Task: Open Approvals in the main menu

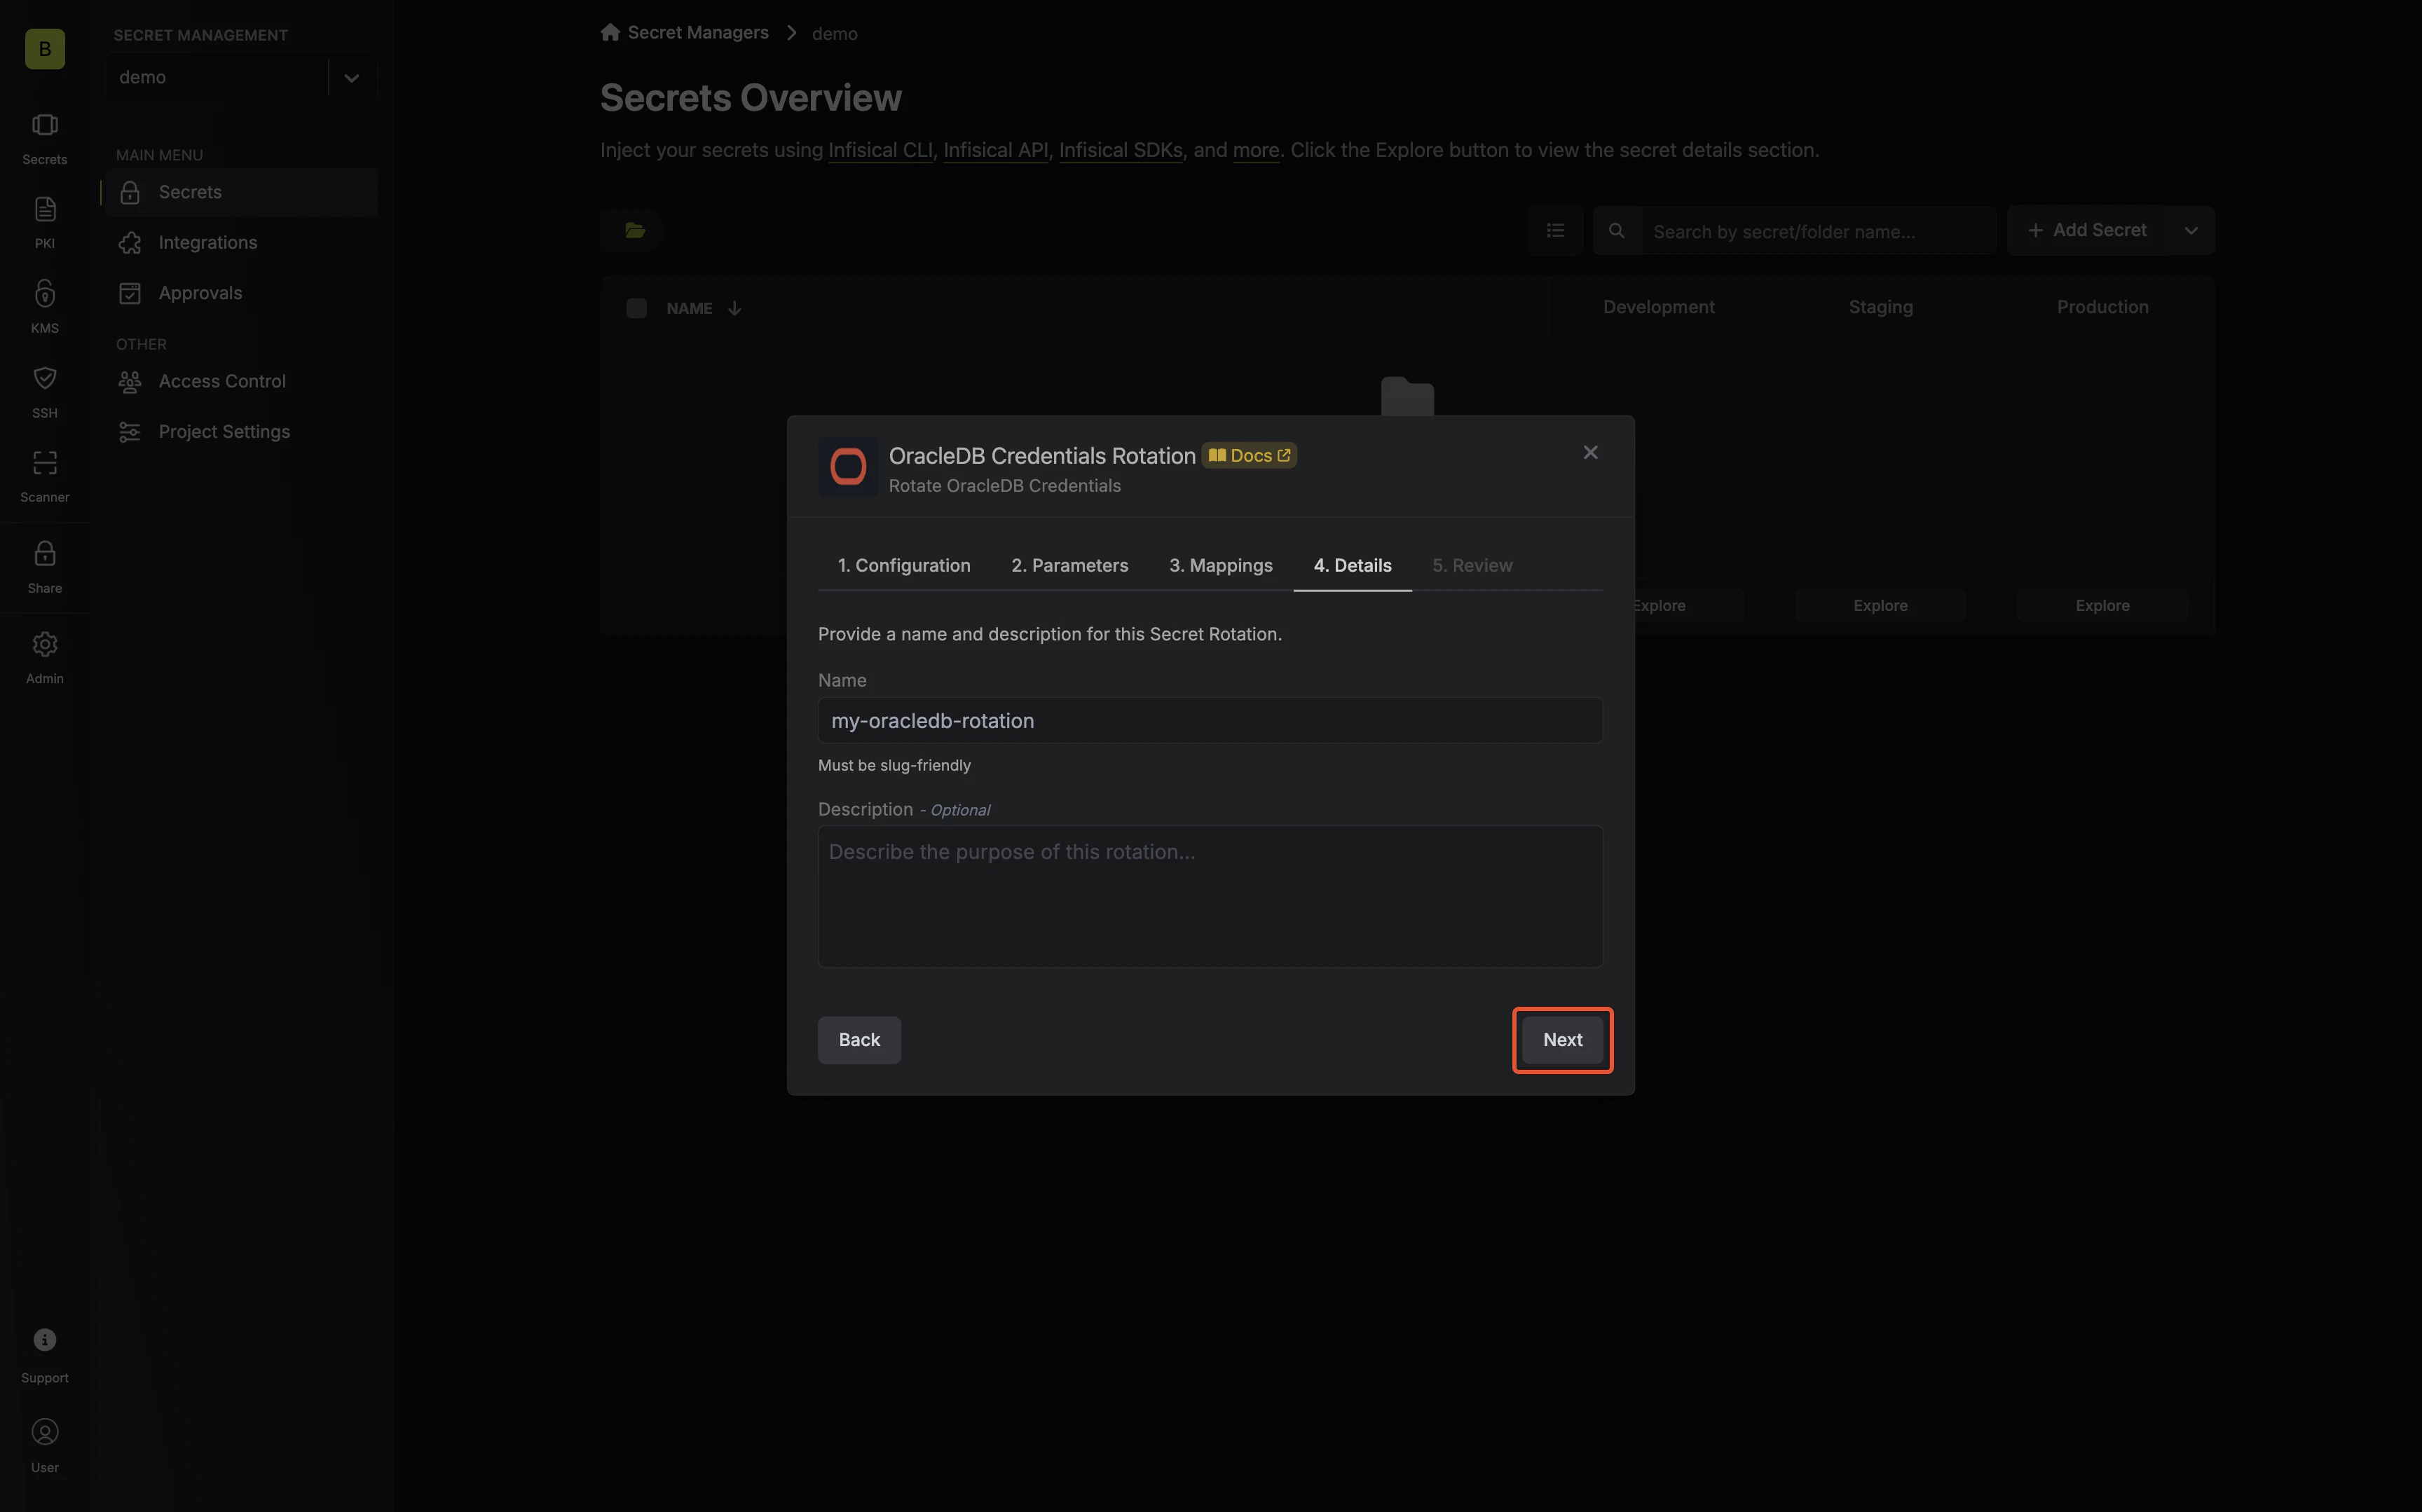Action: tap(241, 293)
